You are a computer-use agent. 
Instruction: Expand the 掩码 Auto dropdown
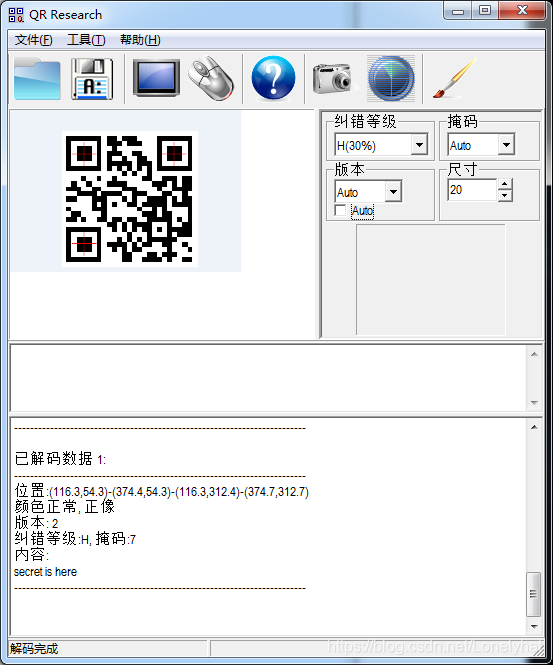pos(506,145)
